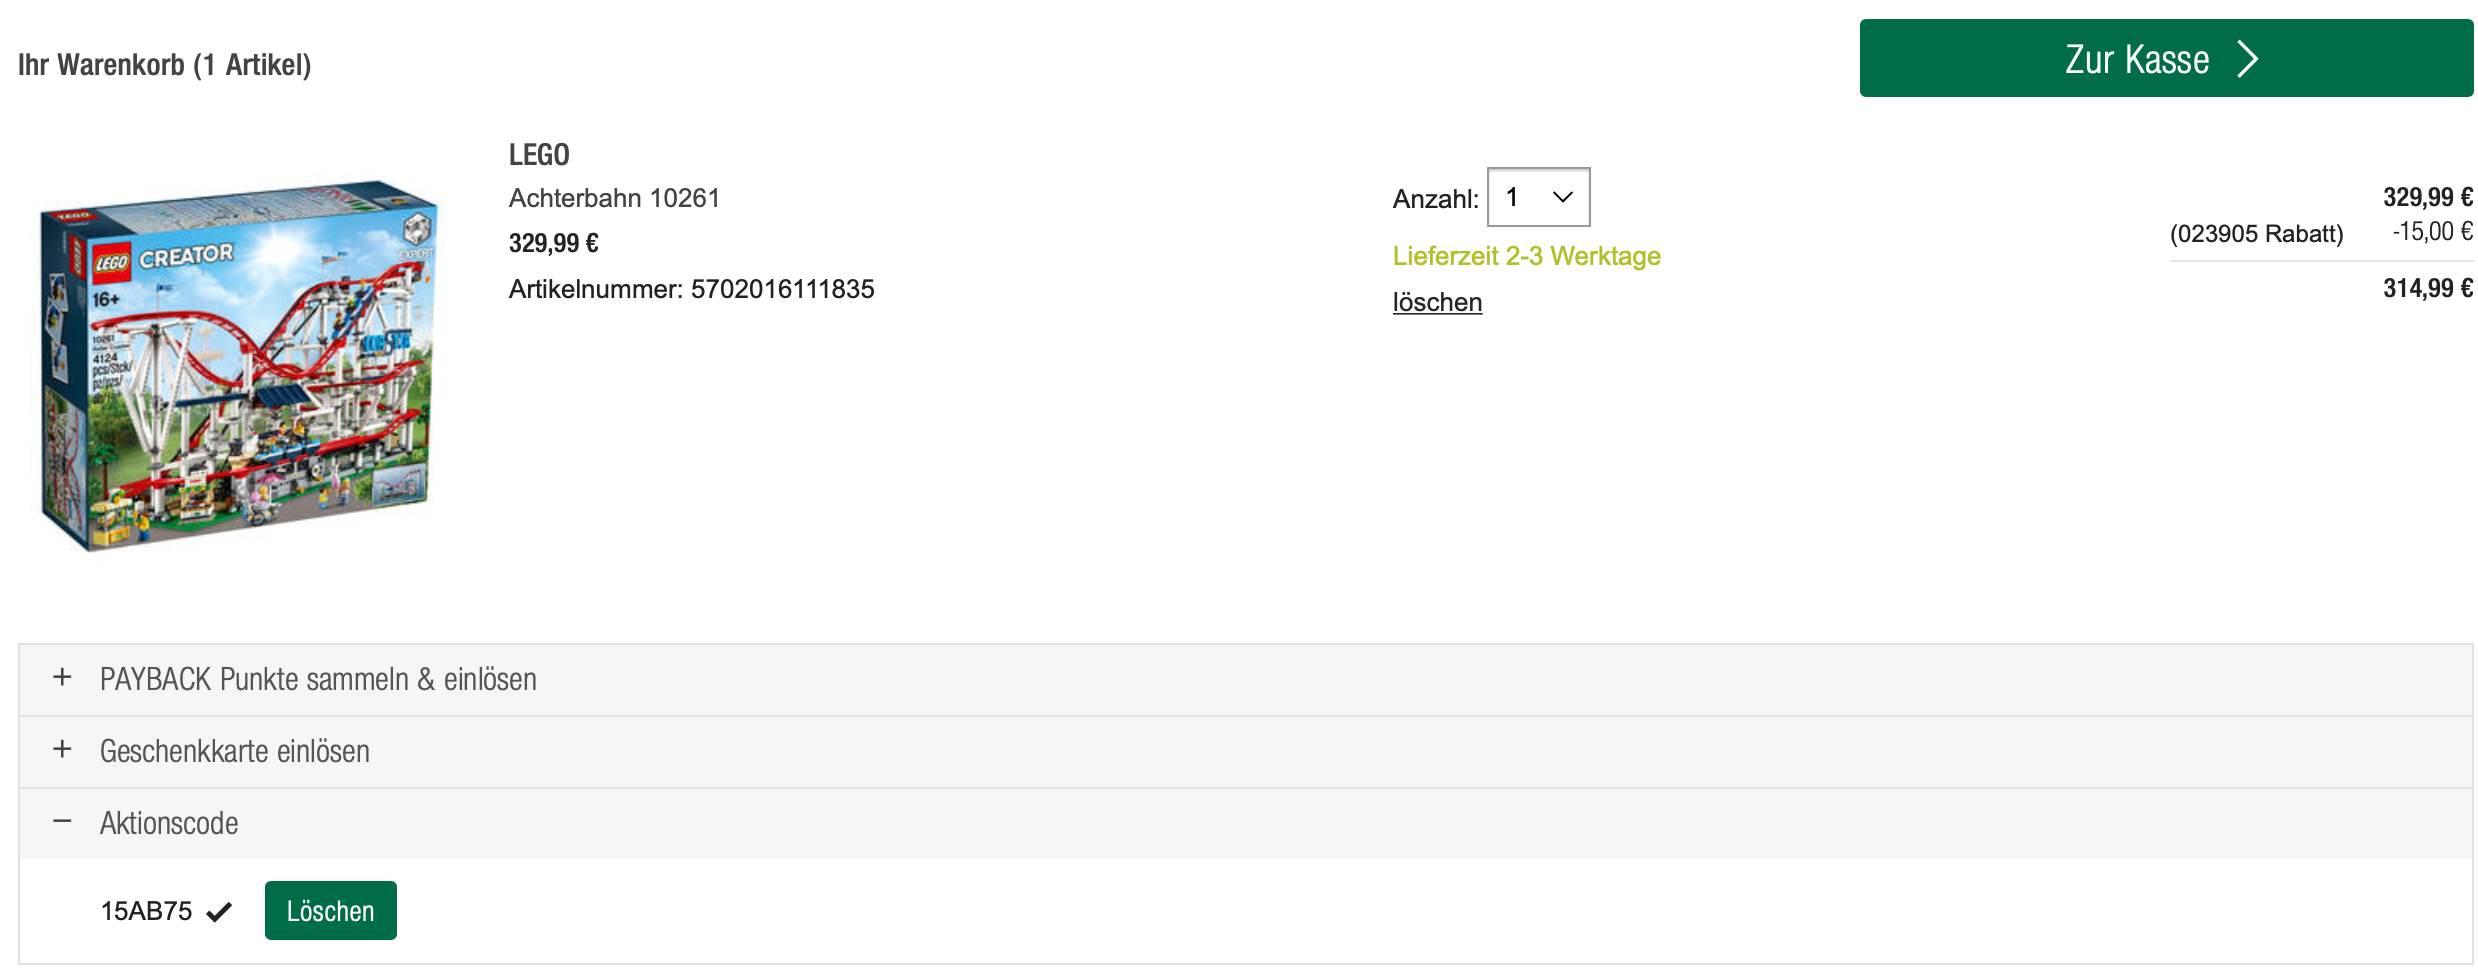The image size is (2478, 976).
Task: Expand PAYBACK Punkte sammeln & einlösen section
Action: coord(318,680)
